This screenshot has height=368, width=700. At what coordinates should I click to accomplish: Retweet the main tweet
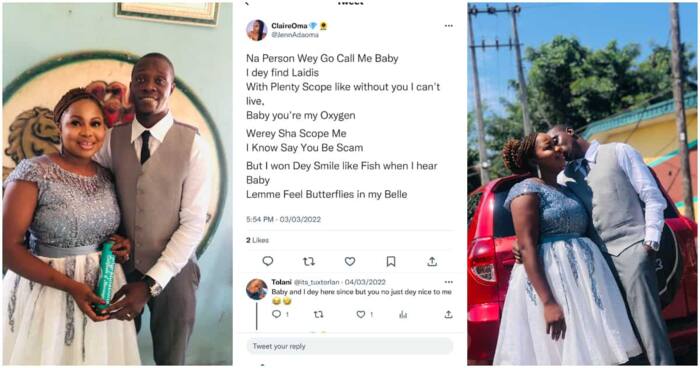[309, 261]
